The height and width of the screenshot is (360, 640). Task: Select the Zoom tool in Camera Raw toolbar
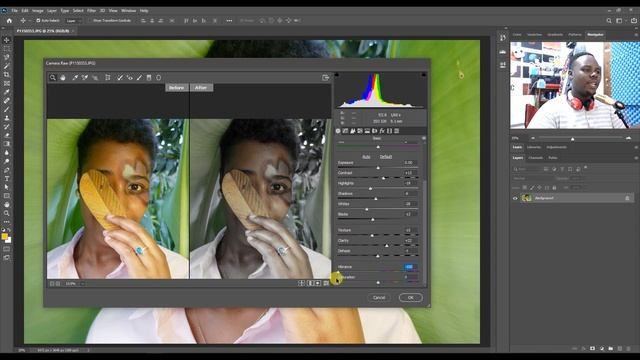point(53,78)
